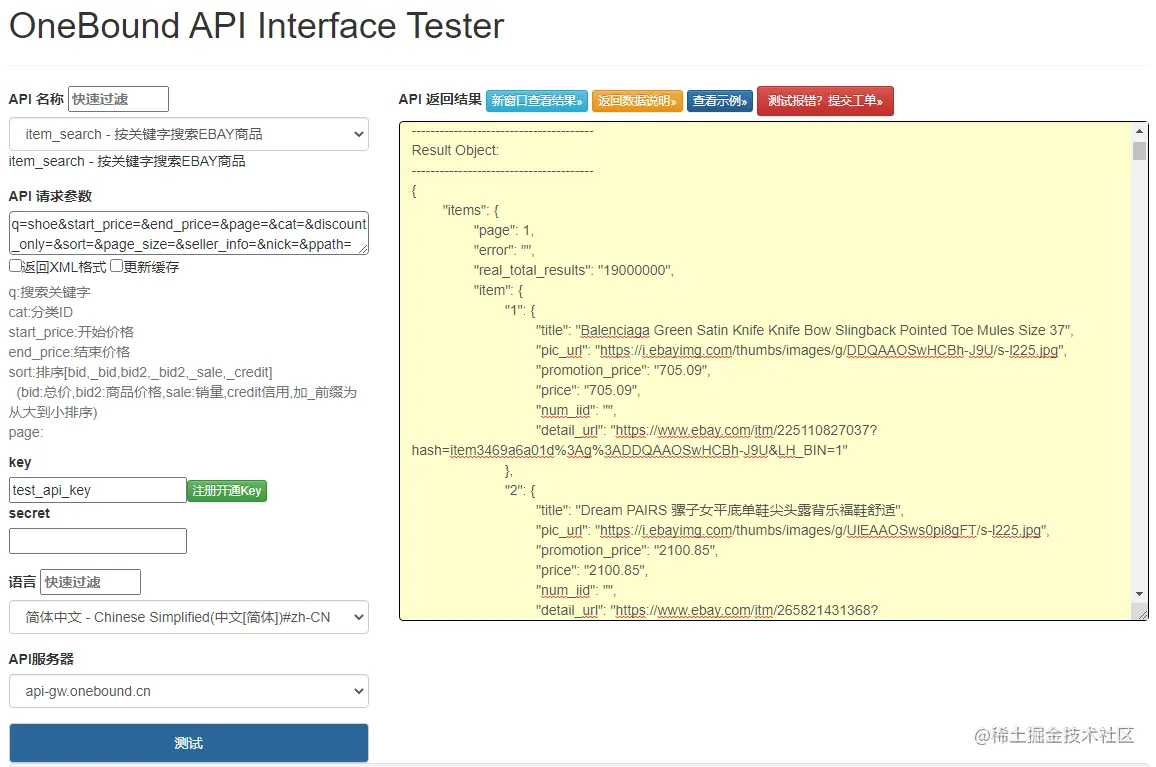
Task: Click the result box resize handle
Action: [x=1141, y=613]
